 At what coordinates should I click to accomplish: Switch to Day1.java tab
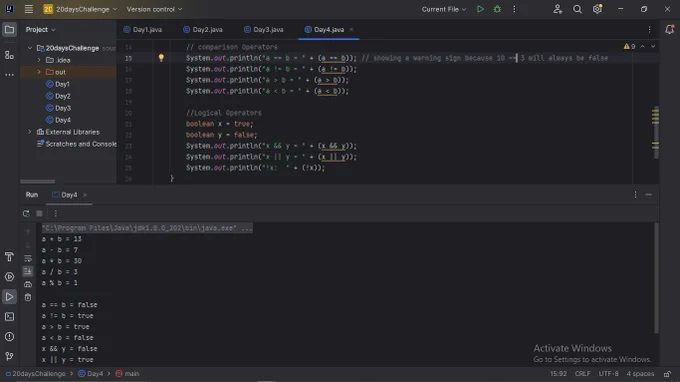143,29
